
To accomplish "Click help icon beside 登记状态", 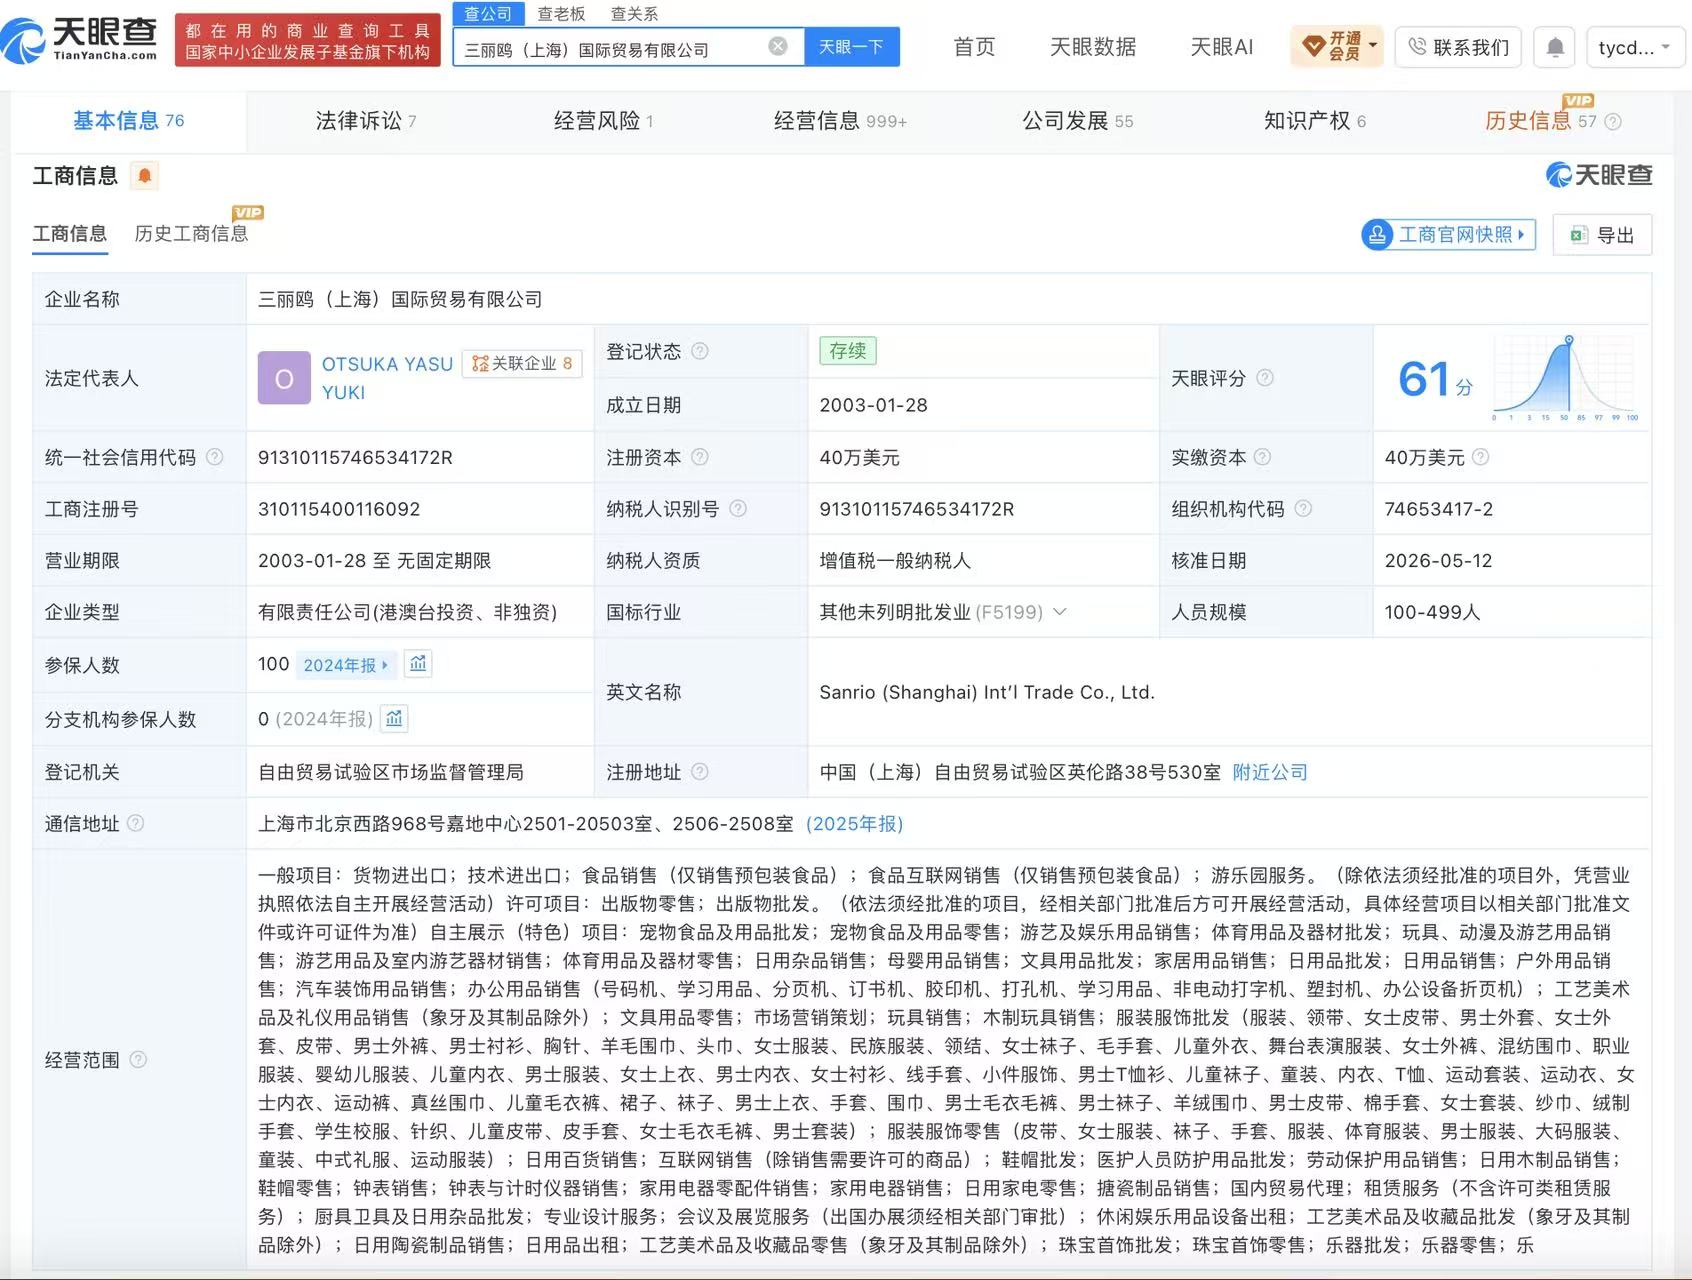I will 700,351.
